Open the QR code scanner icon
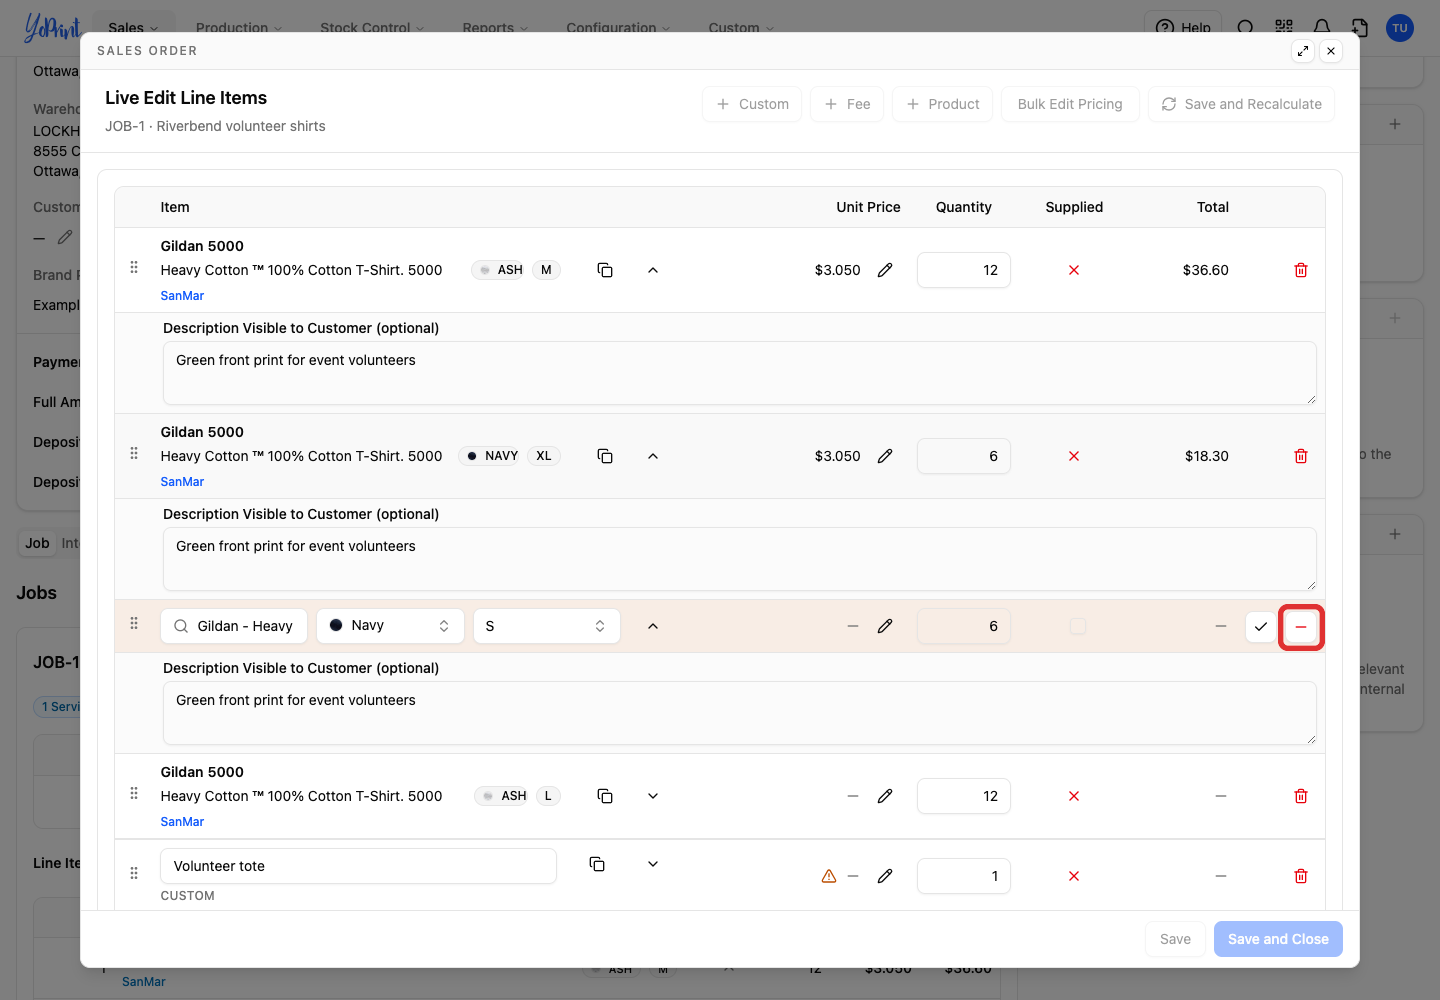The width and height of the screenshot is (1440, 1000). pyautogui.click(x=1284, y=27)
